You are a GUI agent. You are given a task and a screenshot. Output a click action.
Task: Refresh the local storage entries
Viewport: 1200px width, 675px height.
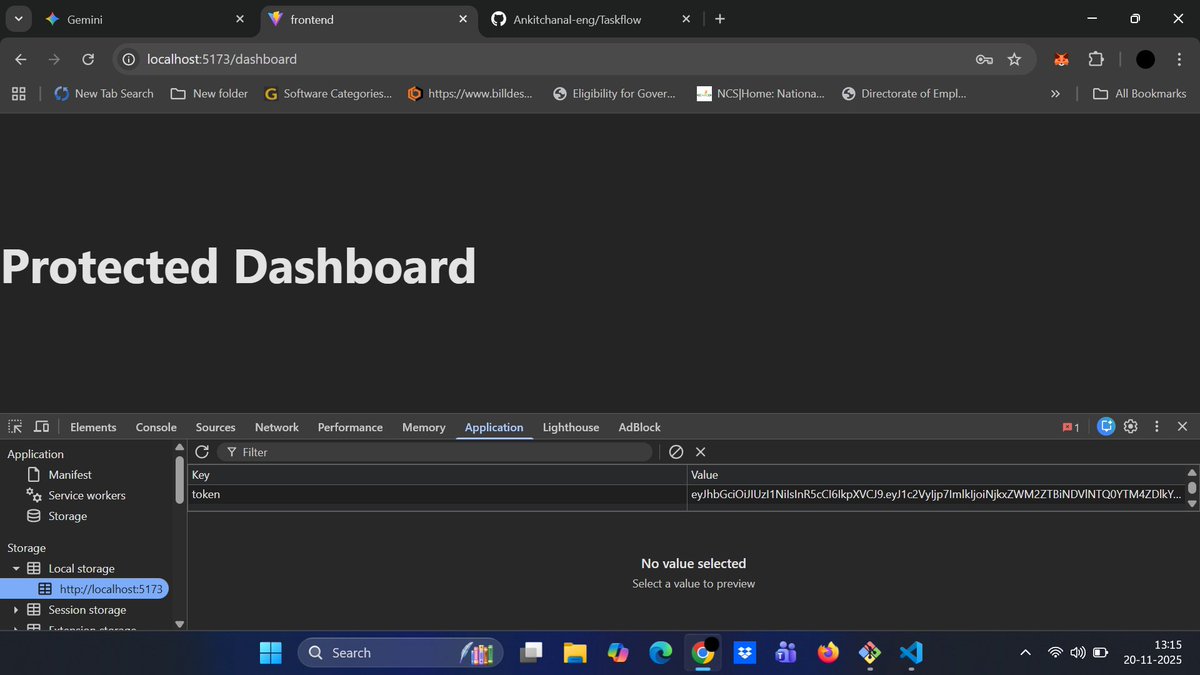[x=203, y=451]
